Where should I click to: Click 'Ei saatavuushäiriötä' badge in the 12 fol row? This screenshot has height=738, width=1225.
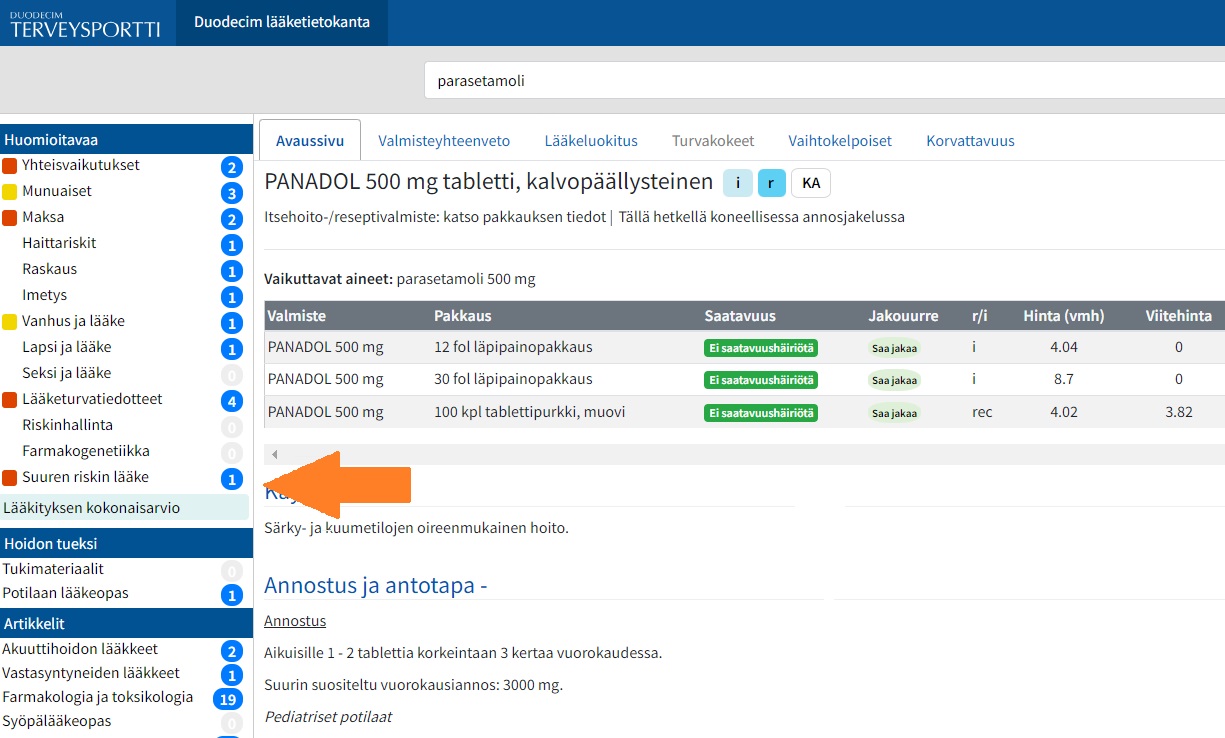click(761, 348)
